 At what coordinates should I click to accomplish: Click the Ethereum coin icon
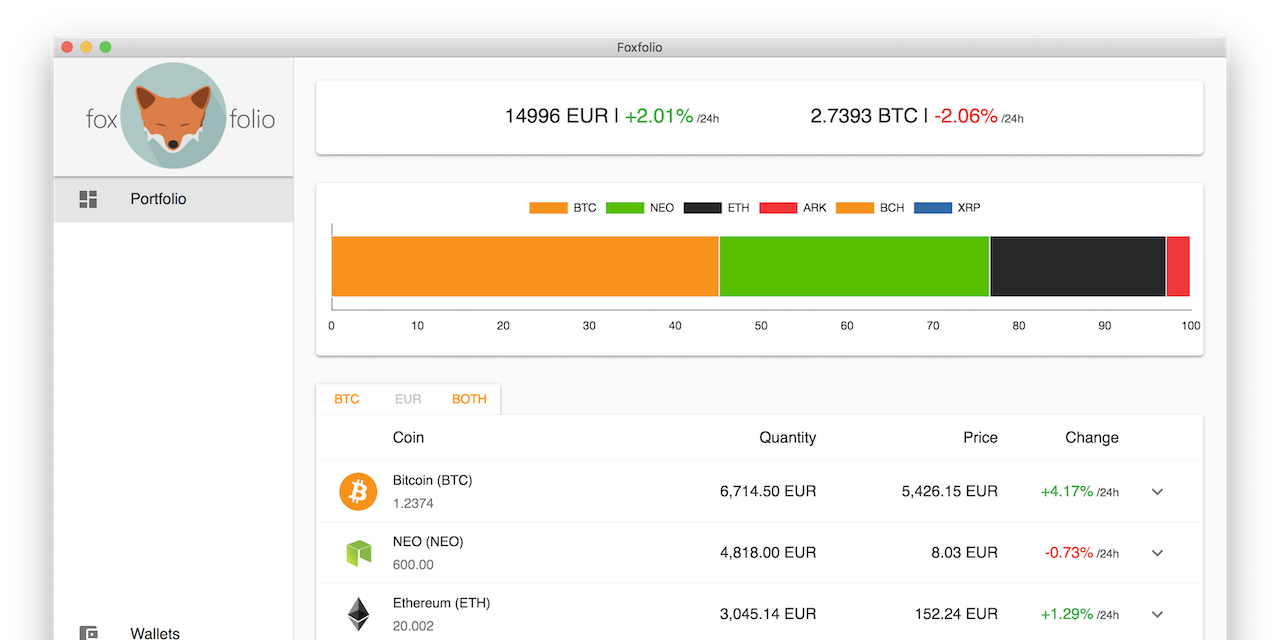358,614
